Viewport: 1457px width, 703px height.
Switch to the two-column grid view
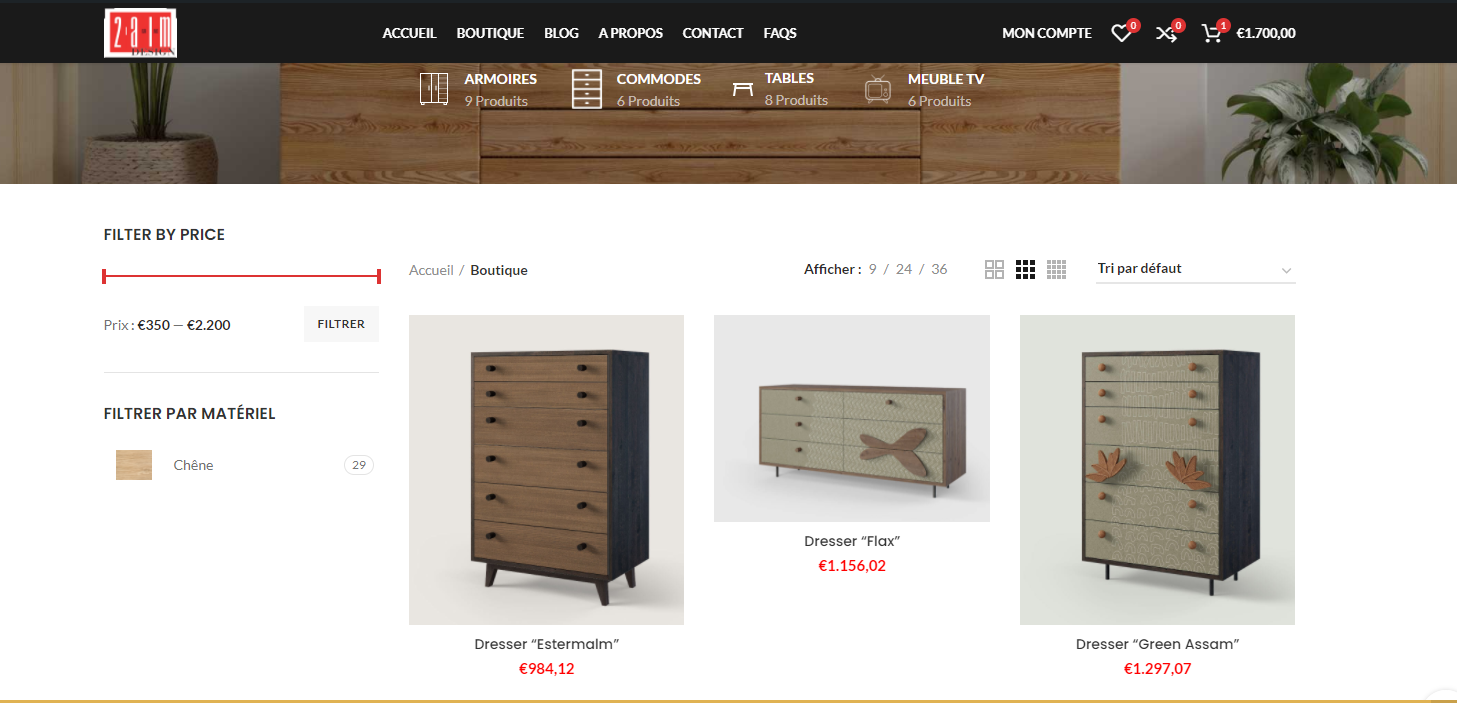click(994, 269)
